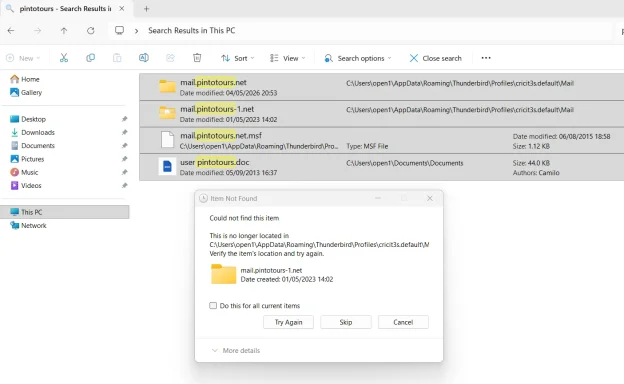Click 'Date created: 01/05/2023 14:02' in dialog

(287, 279)
